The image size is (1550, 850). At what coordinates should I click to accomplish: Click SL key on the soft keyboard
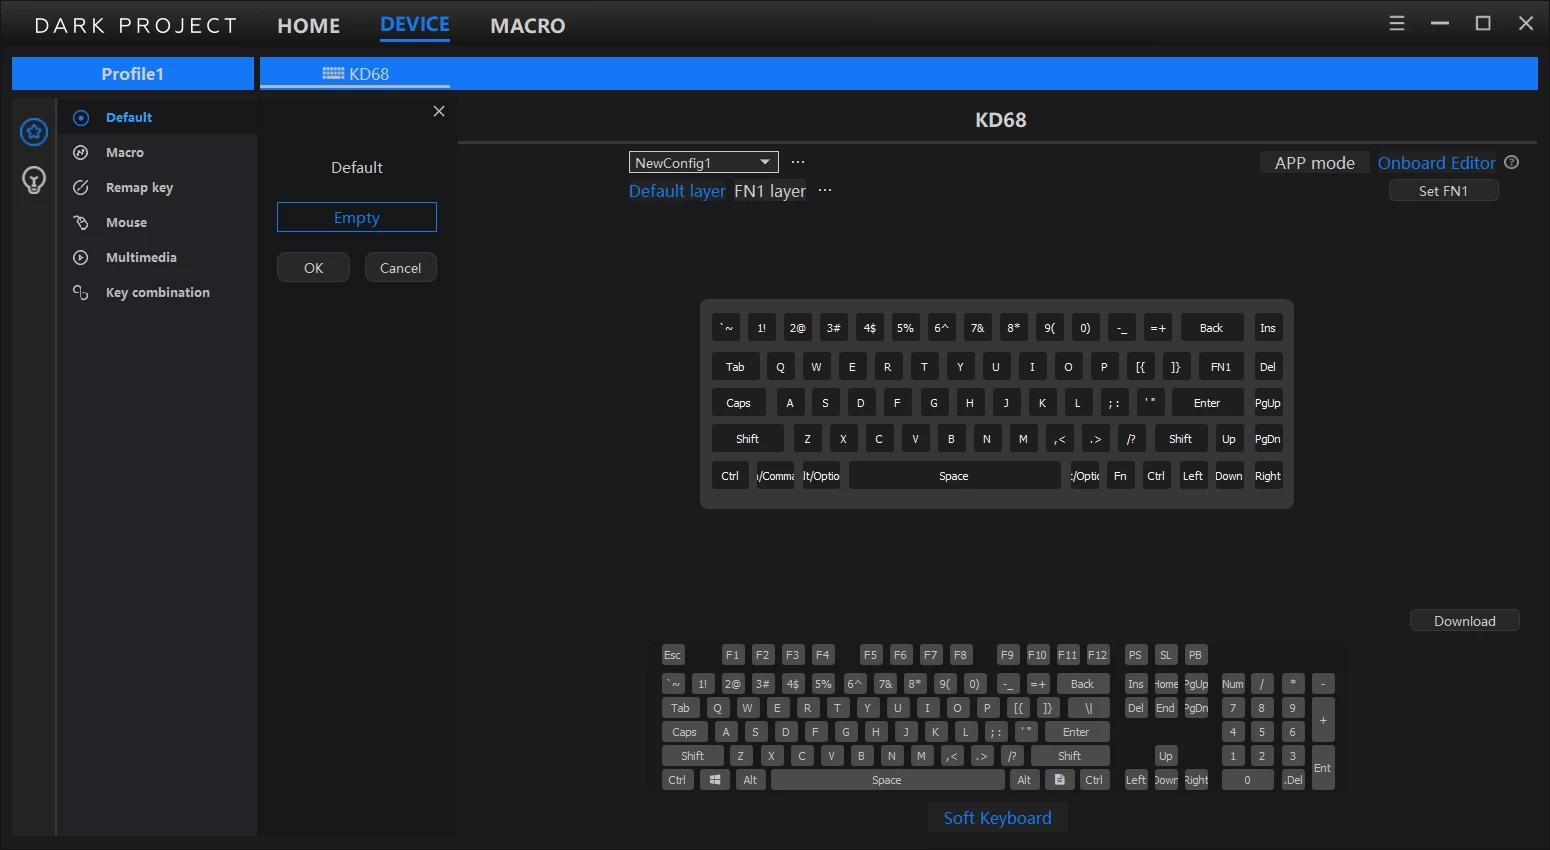coord(1166,655)
